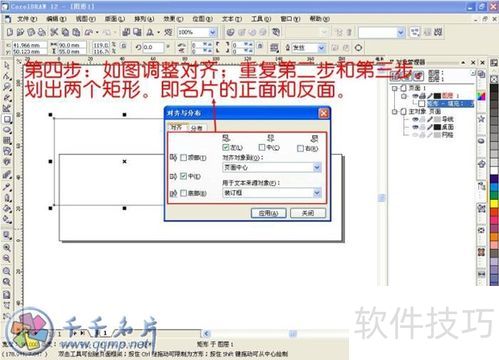This screenshot has height=360, width=499.
Task: Select the Basic Shapes tool in toolbox
Action: point(7,151)
